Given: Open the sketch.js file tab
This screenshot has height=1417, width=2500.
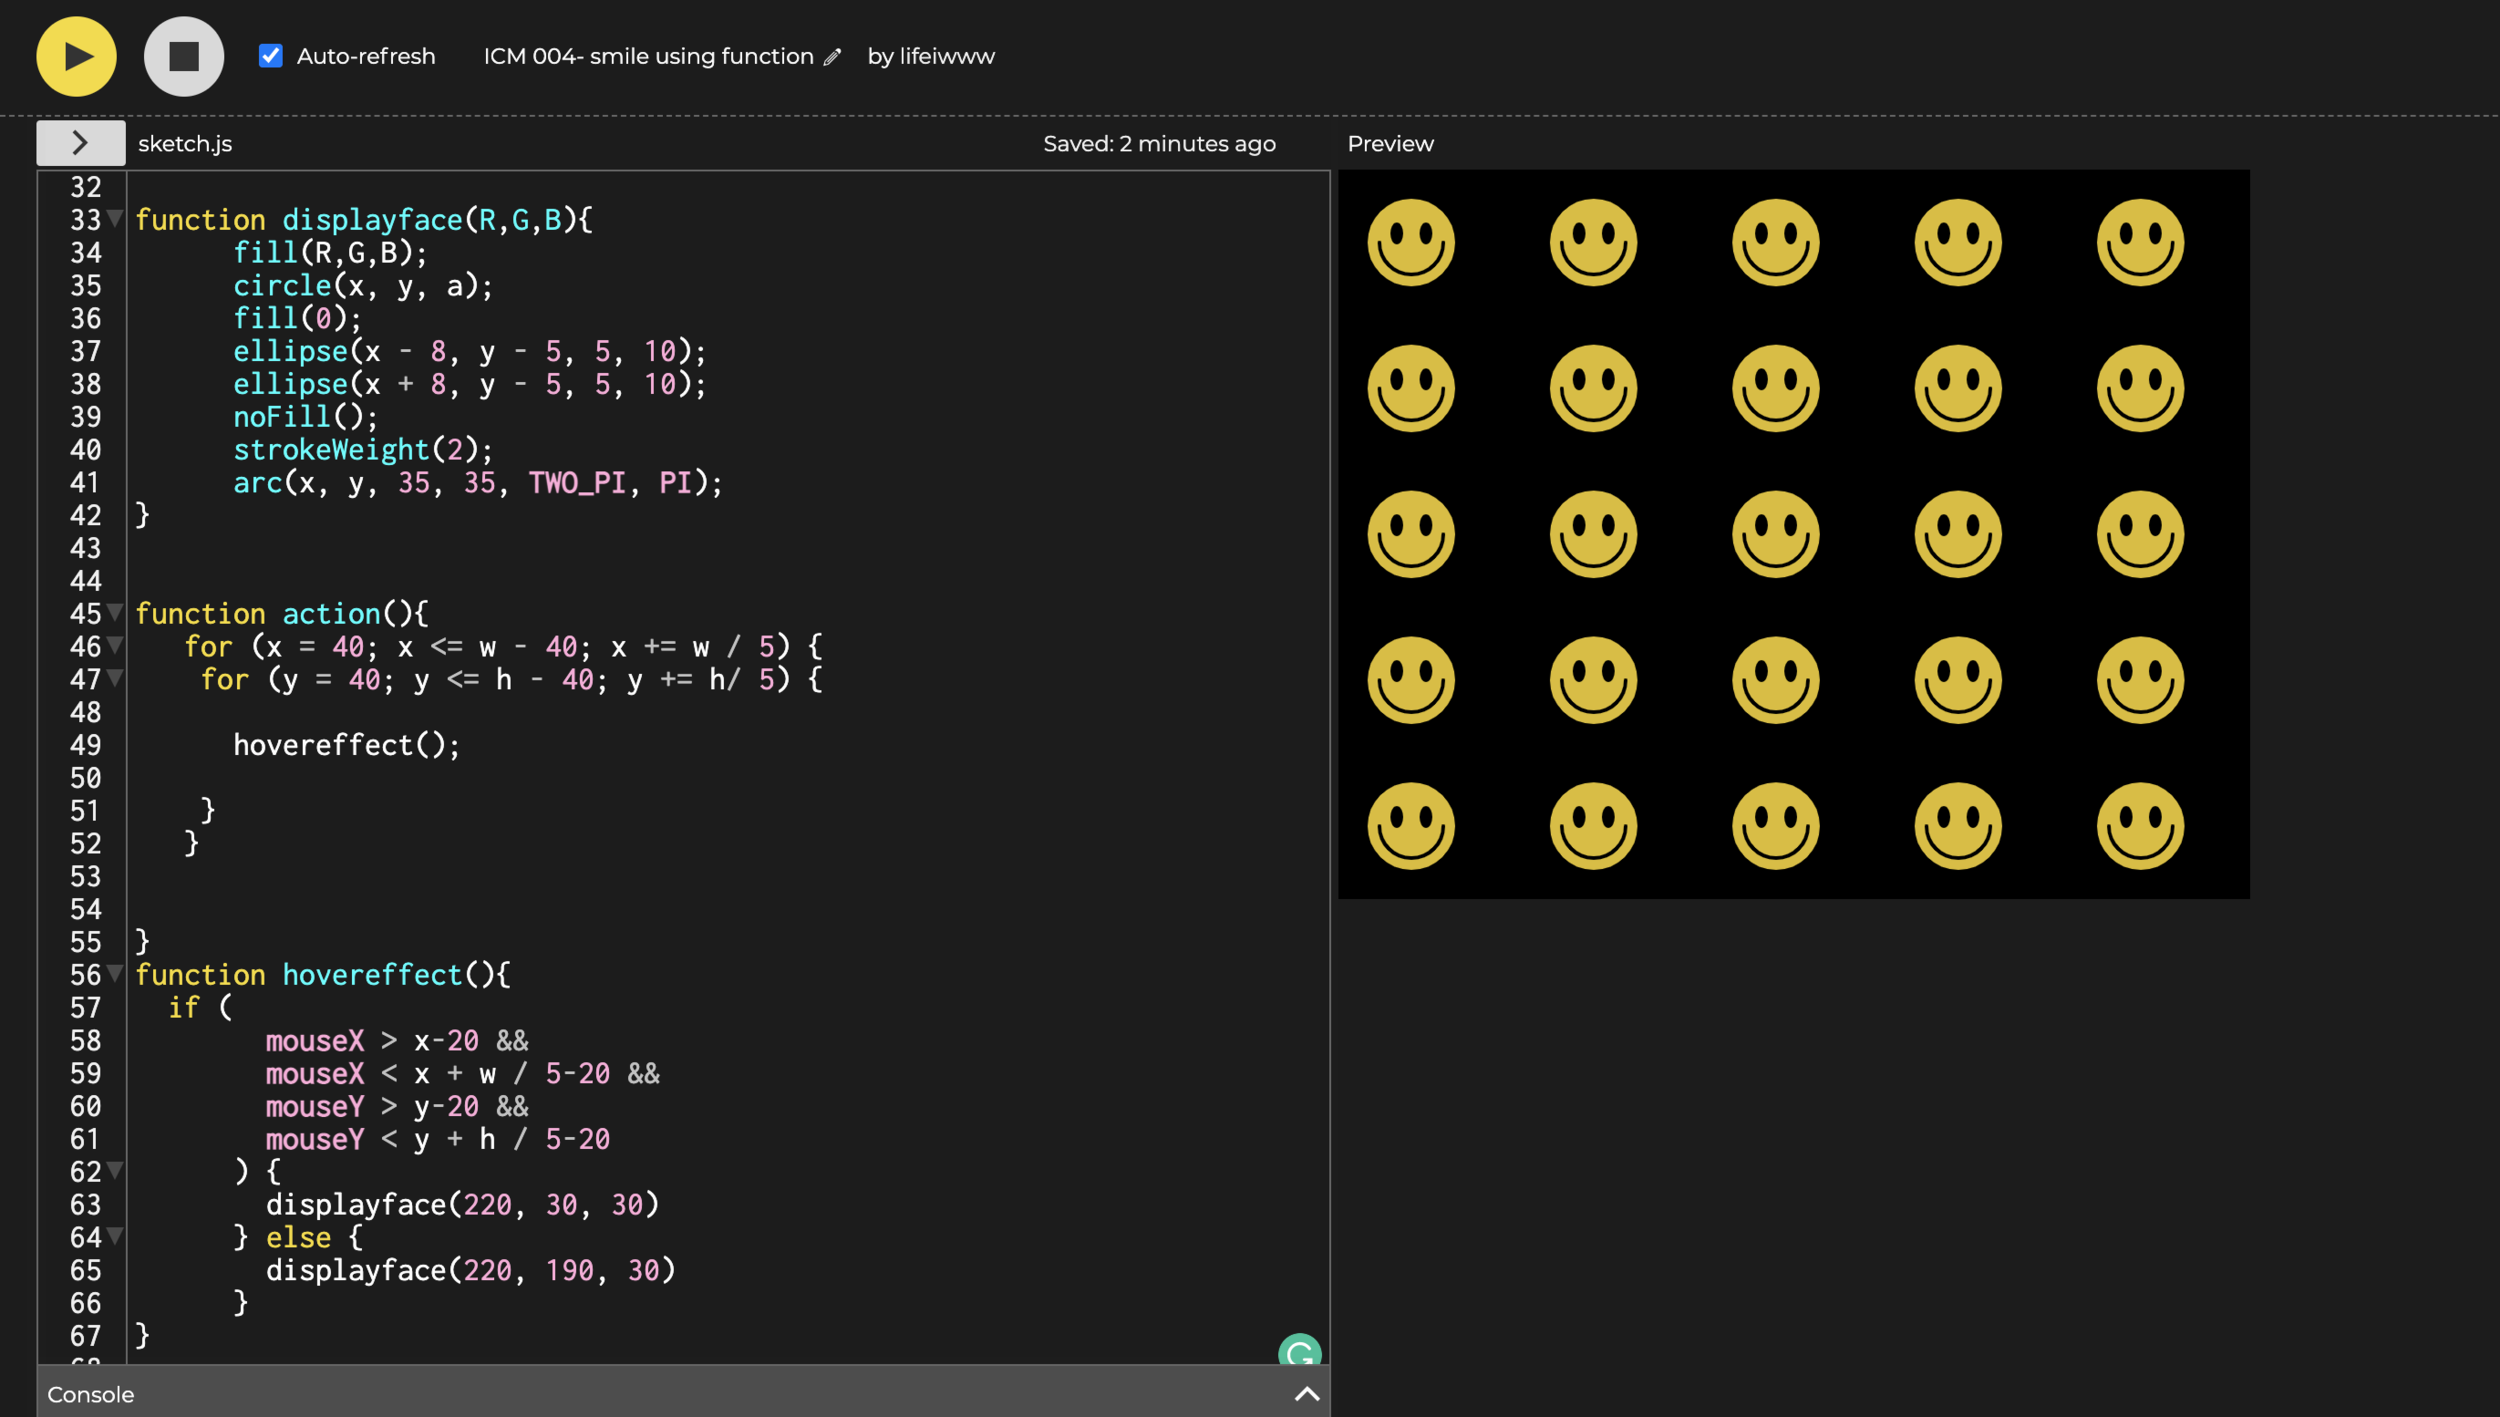Looking at the screenshot, I should [x=185, y=143].
